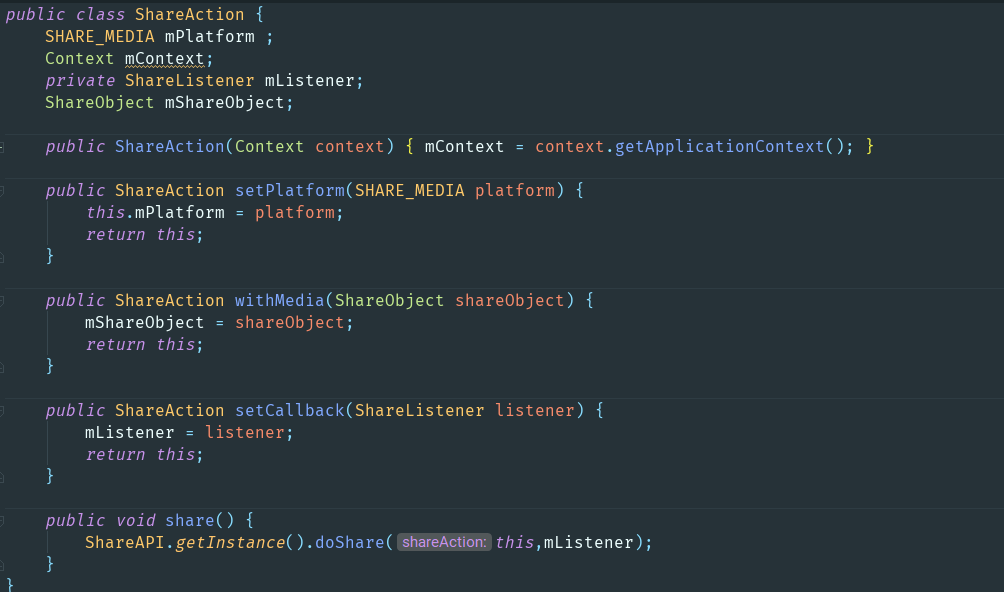The image size is (1004, 592).
Task: Click mListener on the assignment line in setCallback
Action: click(x=129, y=433)
